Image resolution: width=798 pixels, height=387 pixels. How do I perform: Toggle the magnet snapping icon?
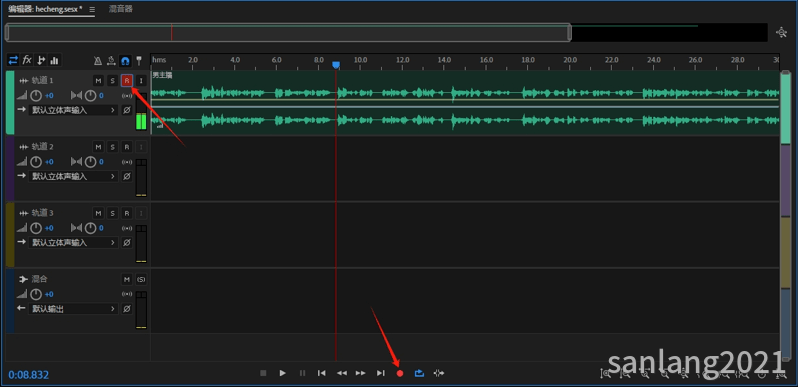click(125, 61)
